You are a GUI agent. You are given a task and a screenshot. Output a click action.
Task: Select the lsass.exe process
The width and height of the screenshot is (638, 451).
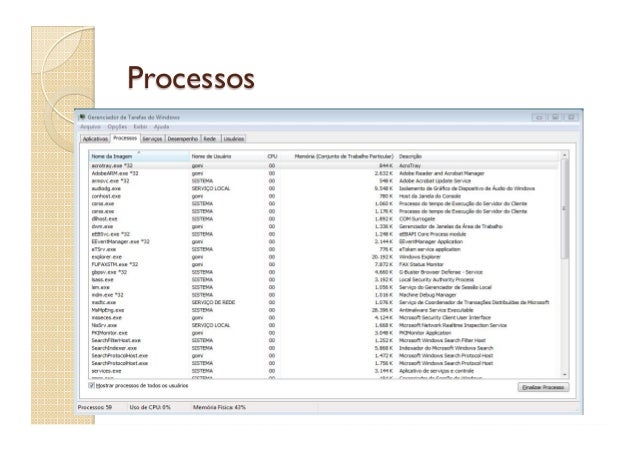(324, 280)
